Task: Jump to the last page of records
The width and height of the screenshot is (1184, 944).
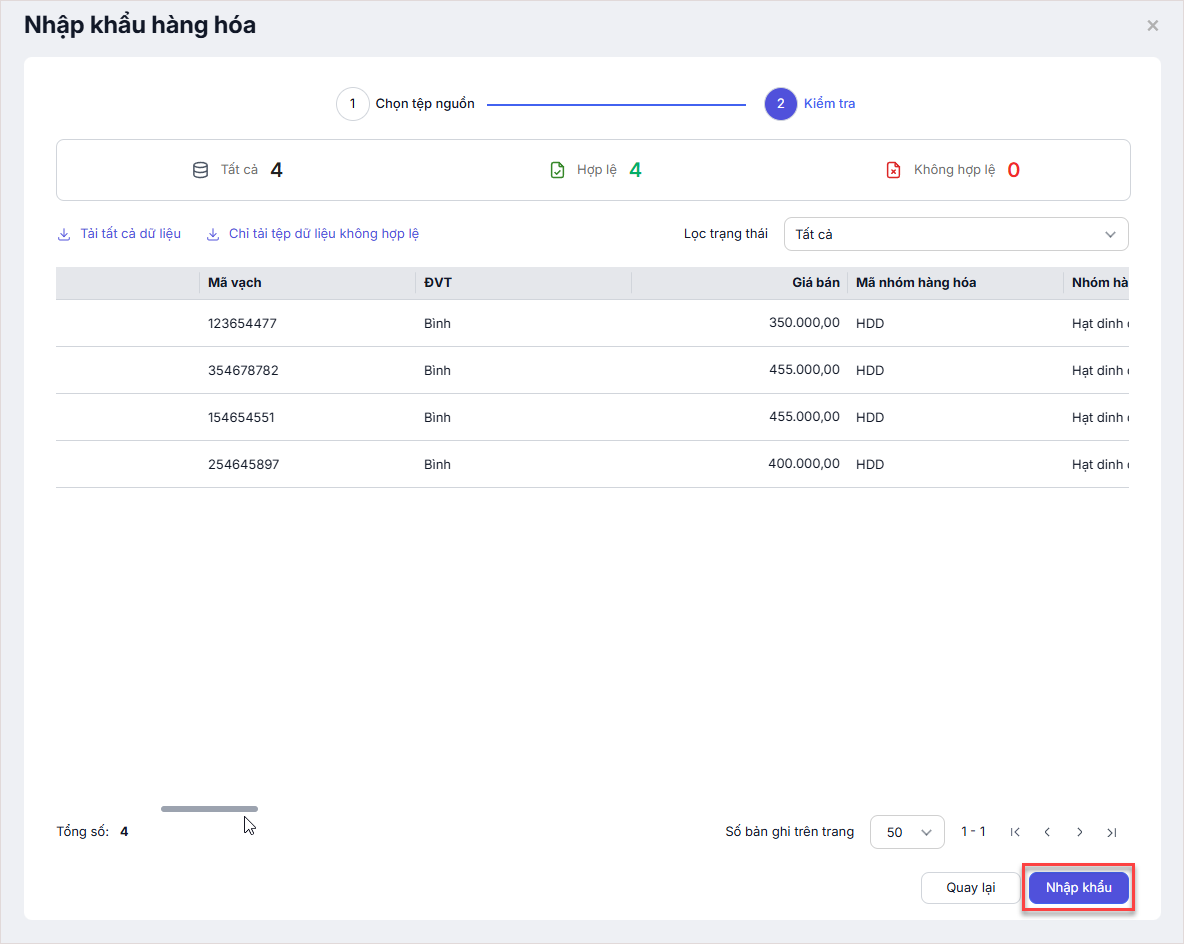Action: (1112, 832)
